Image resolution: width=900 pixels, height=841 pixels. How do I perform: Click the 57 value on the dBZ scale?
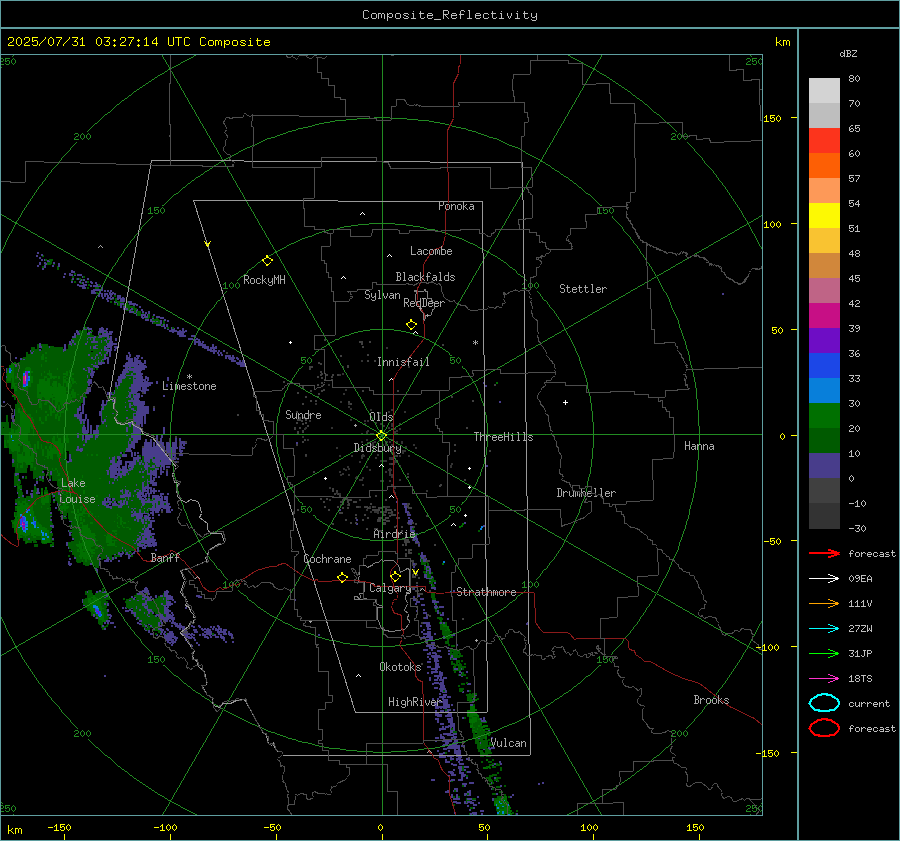(x=854, y=179)
